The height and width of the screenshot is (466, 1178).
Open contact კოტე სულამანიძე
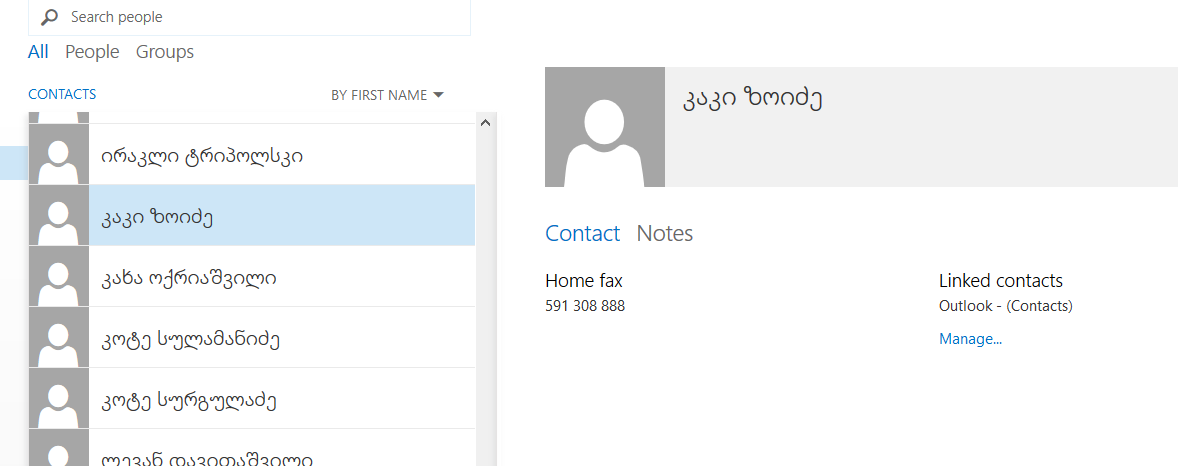pyautogui.click(x=190, y=339)
